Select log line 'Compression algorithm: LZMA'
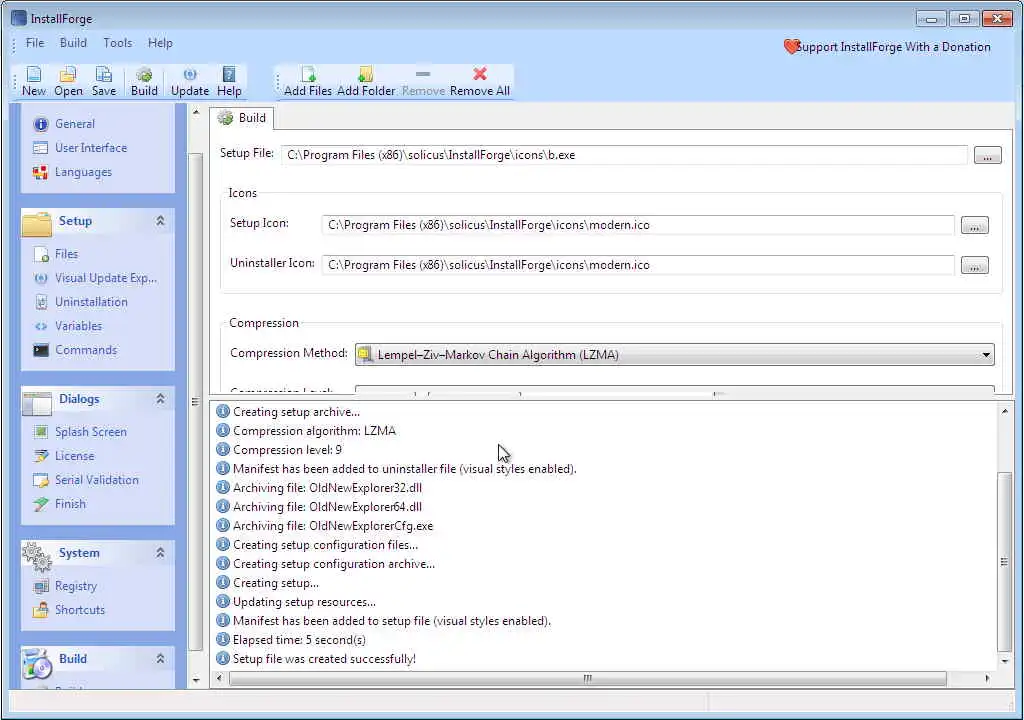This screenshot has width=1024, height=720. click(x=306, y=431)
